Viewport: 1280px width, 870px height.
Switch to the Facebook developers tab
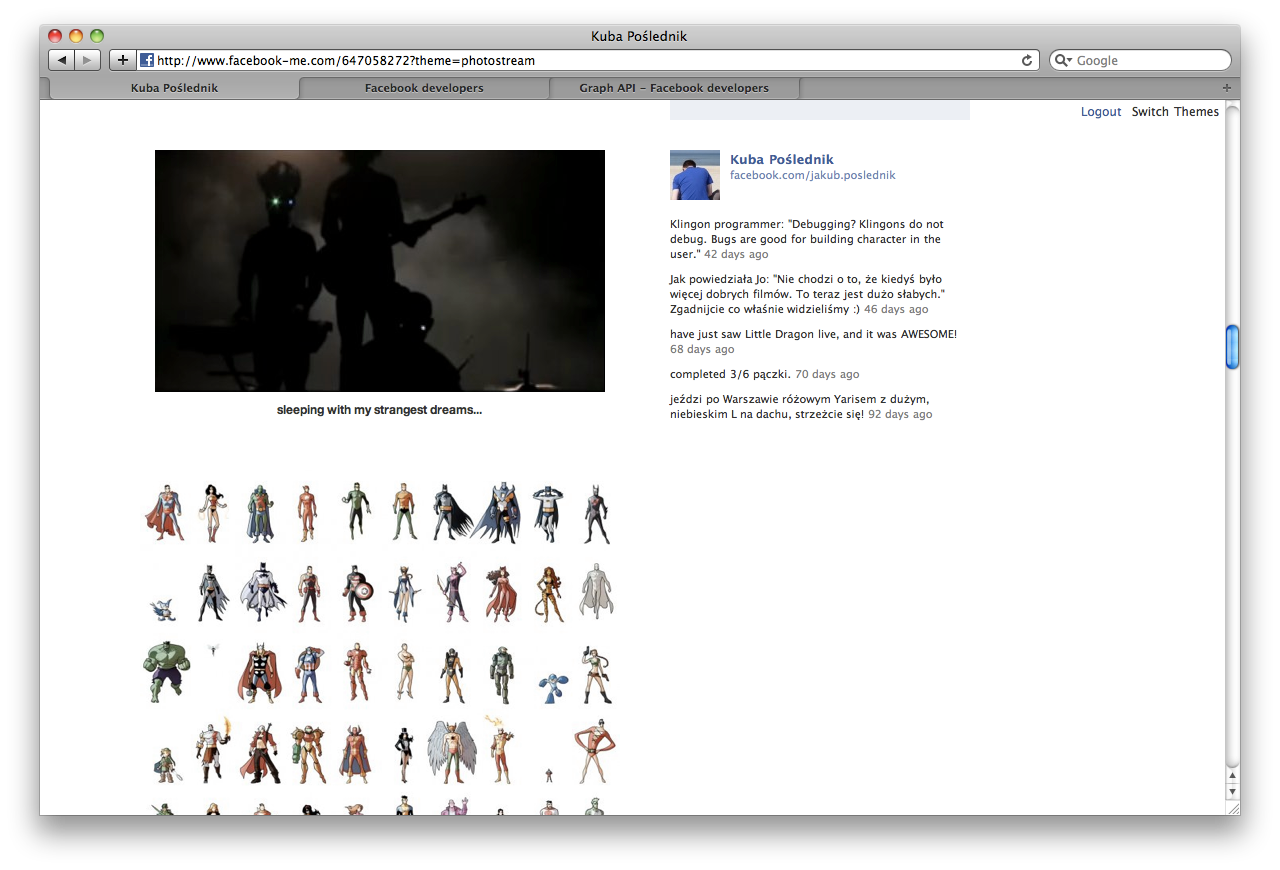[424, 88]
